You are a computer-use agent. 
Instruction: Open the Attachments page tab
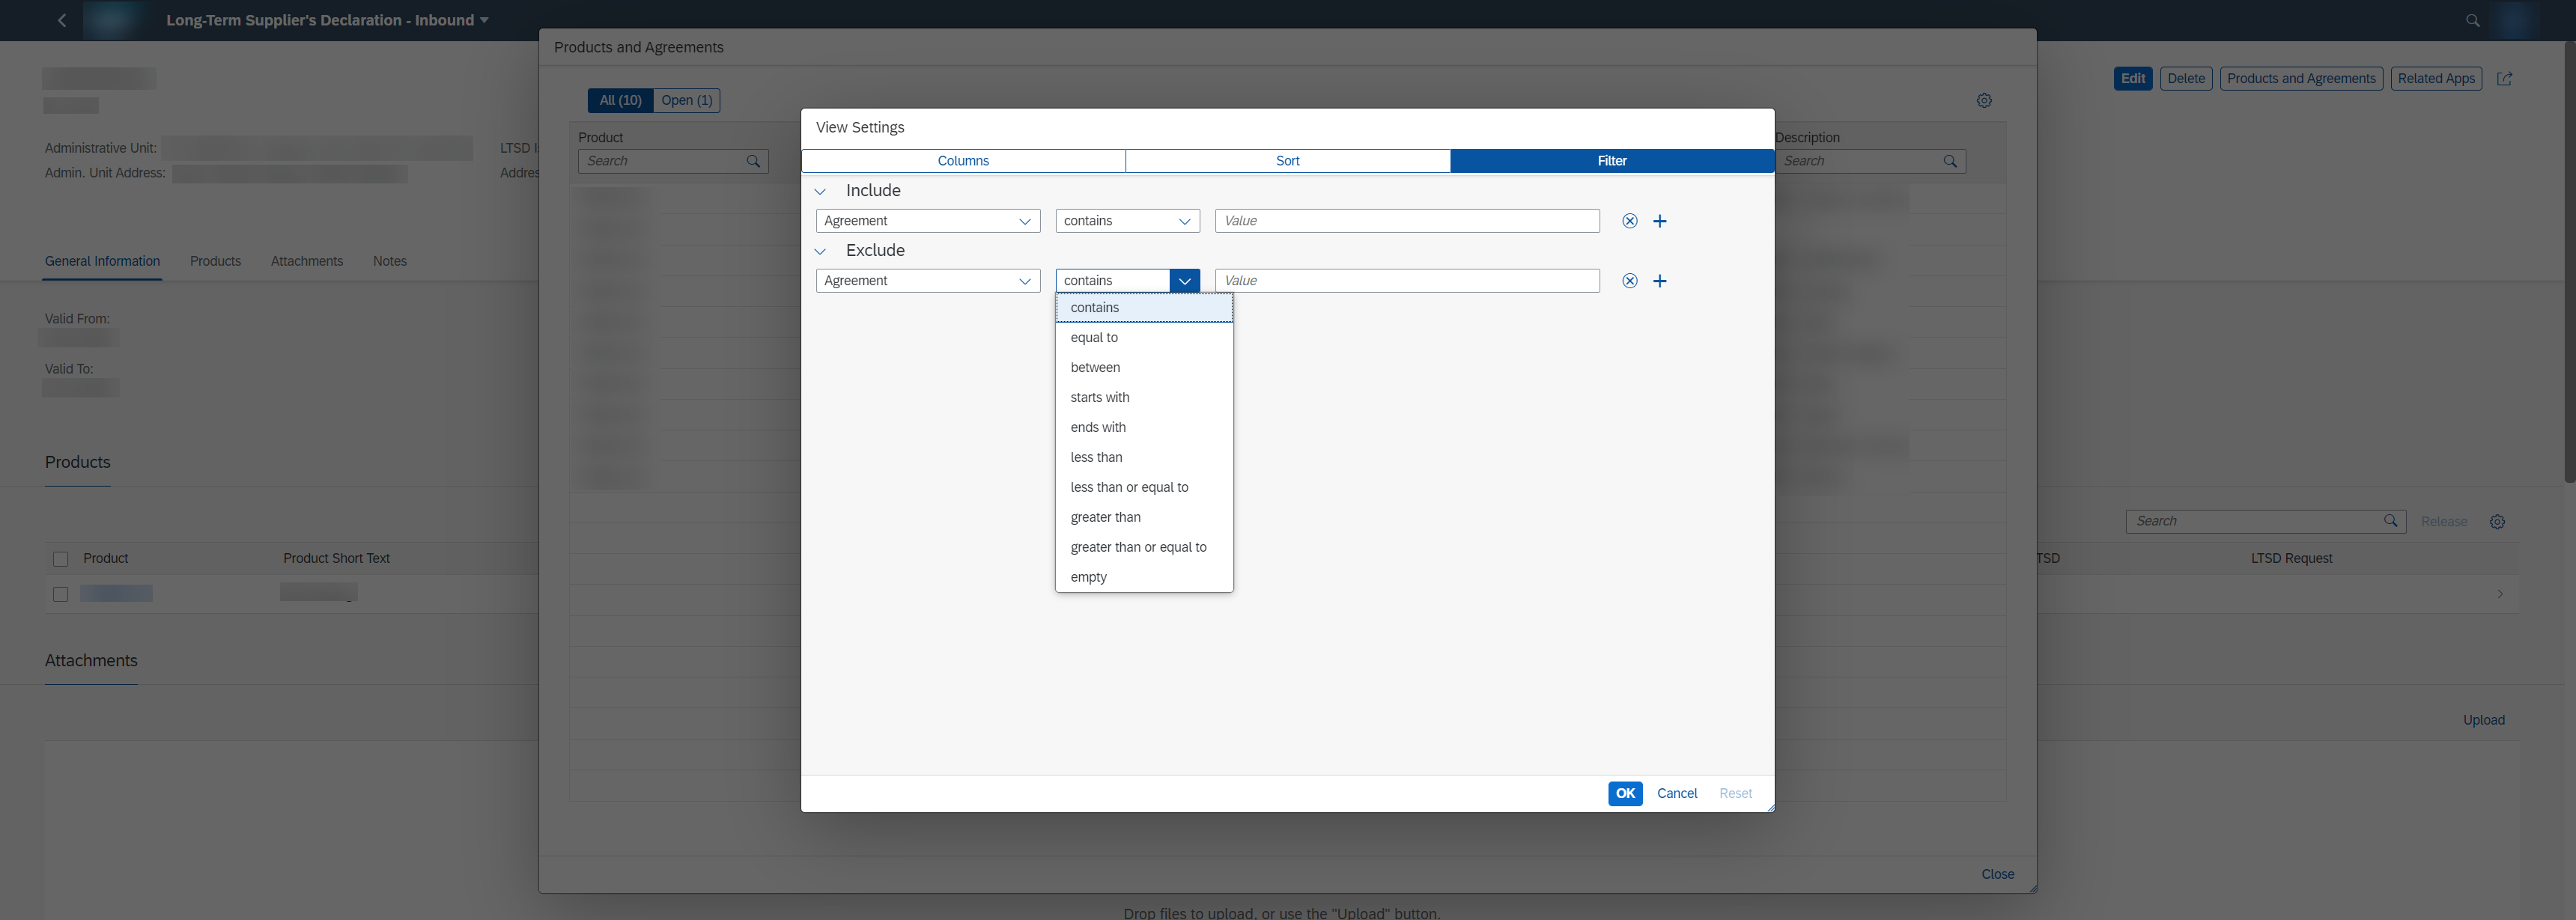coord(307,262)
